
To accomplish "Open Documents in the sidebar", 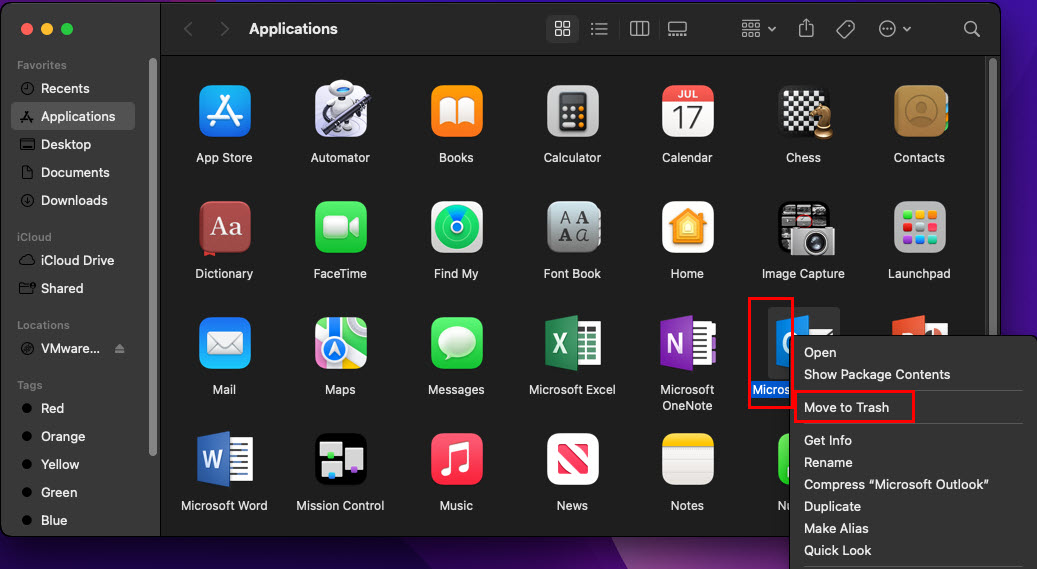I will [x=73, y=173].
